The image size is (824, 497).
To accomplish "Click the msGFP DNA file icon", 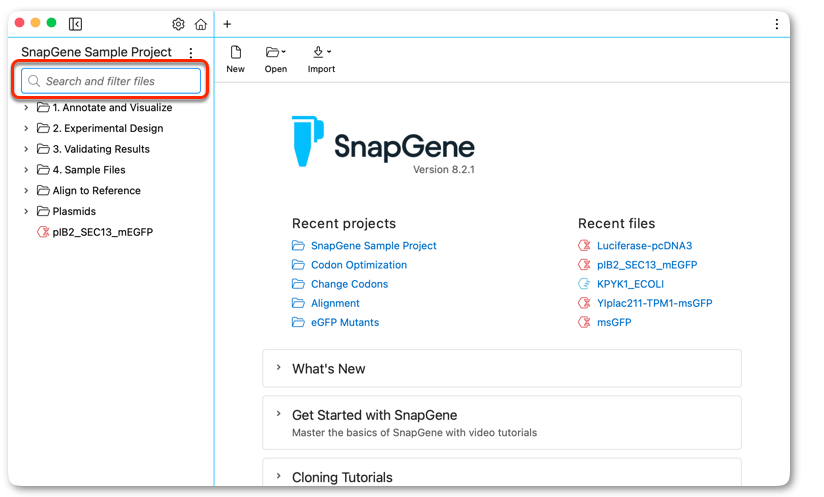I will [x=584, y=322].
